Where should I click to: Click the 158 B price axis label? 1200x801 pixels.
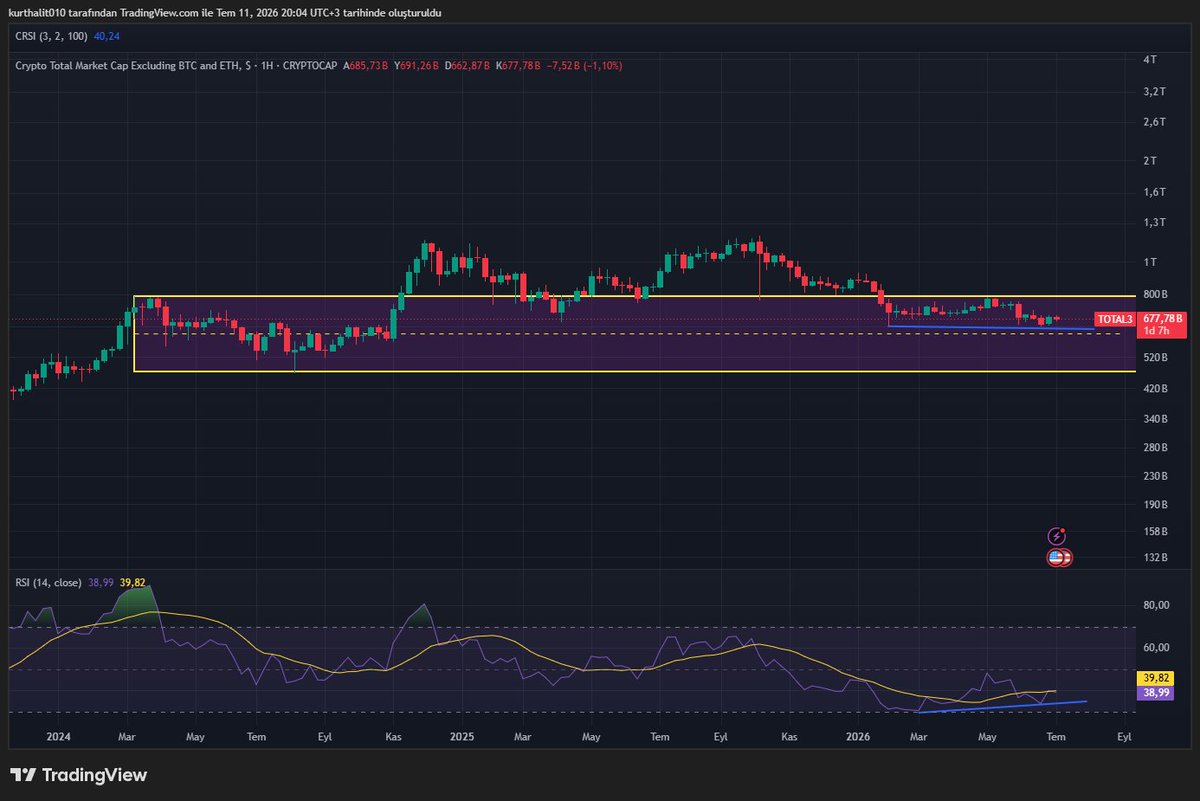pos(1156,532)
